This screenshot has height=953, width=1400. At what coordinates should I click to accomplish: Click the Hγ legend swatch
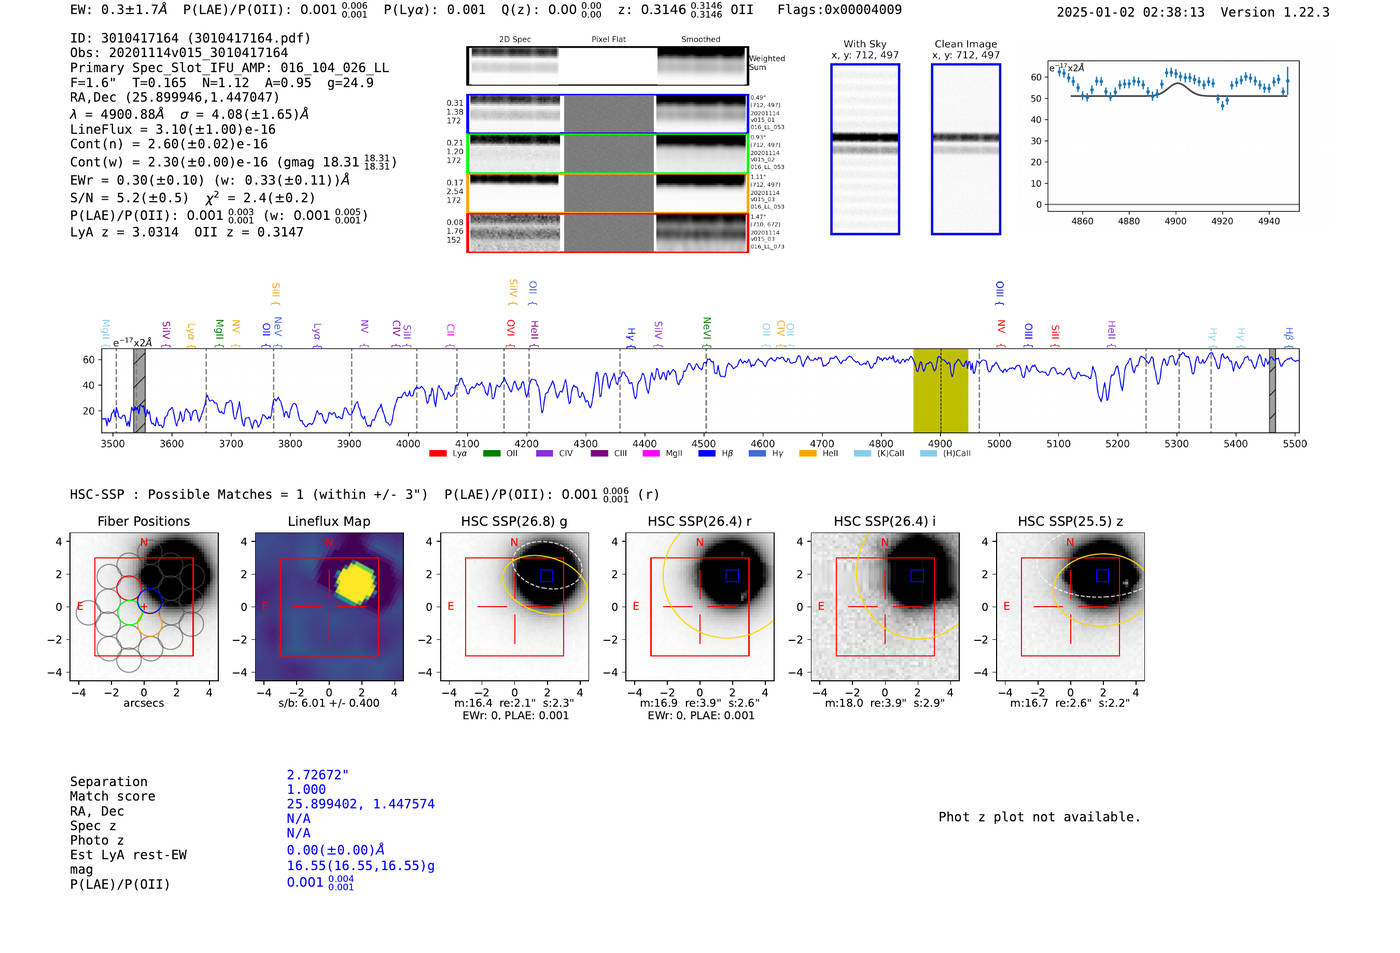(x=757, y=454)
